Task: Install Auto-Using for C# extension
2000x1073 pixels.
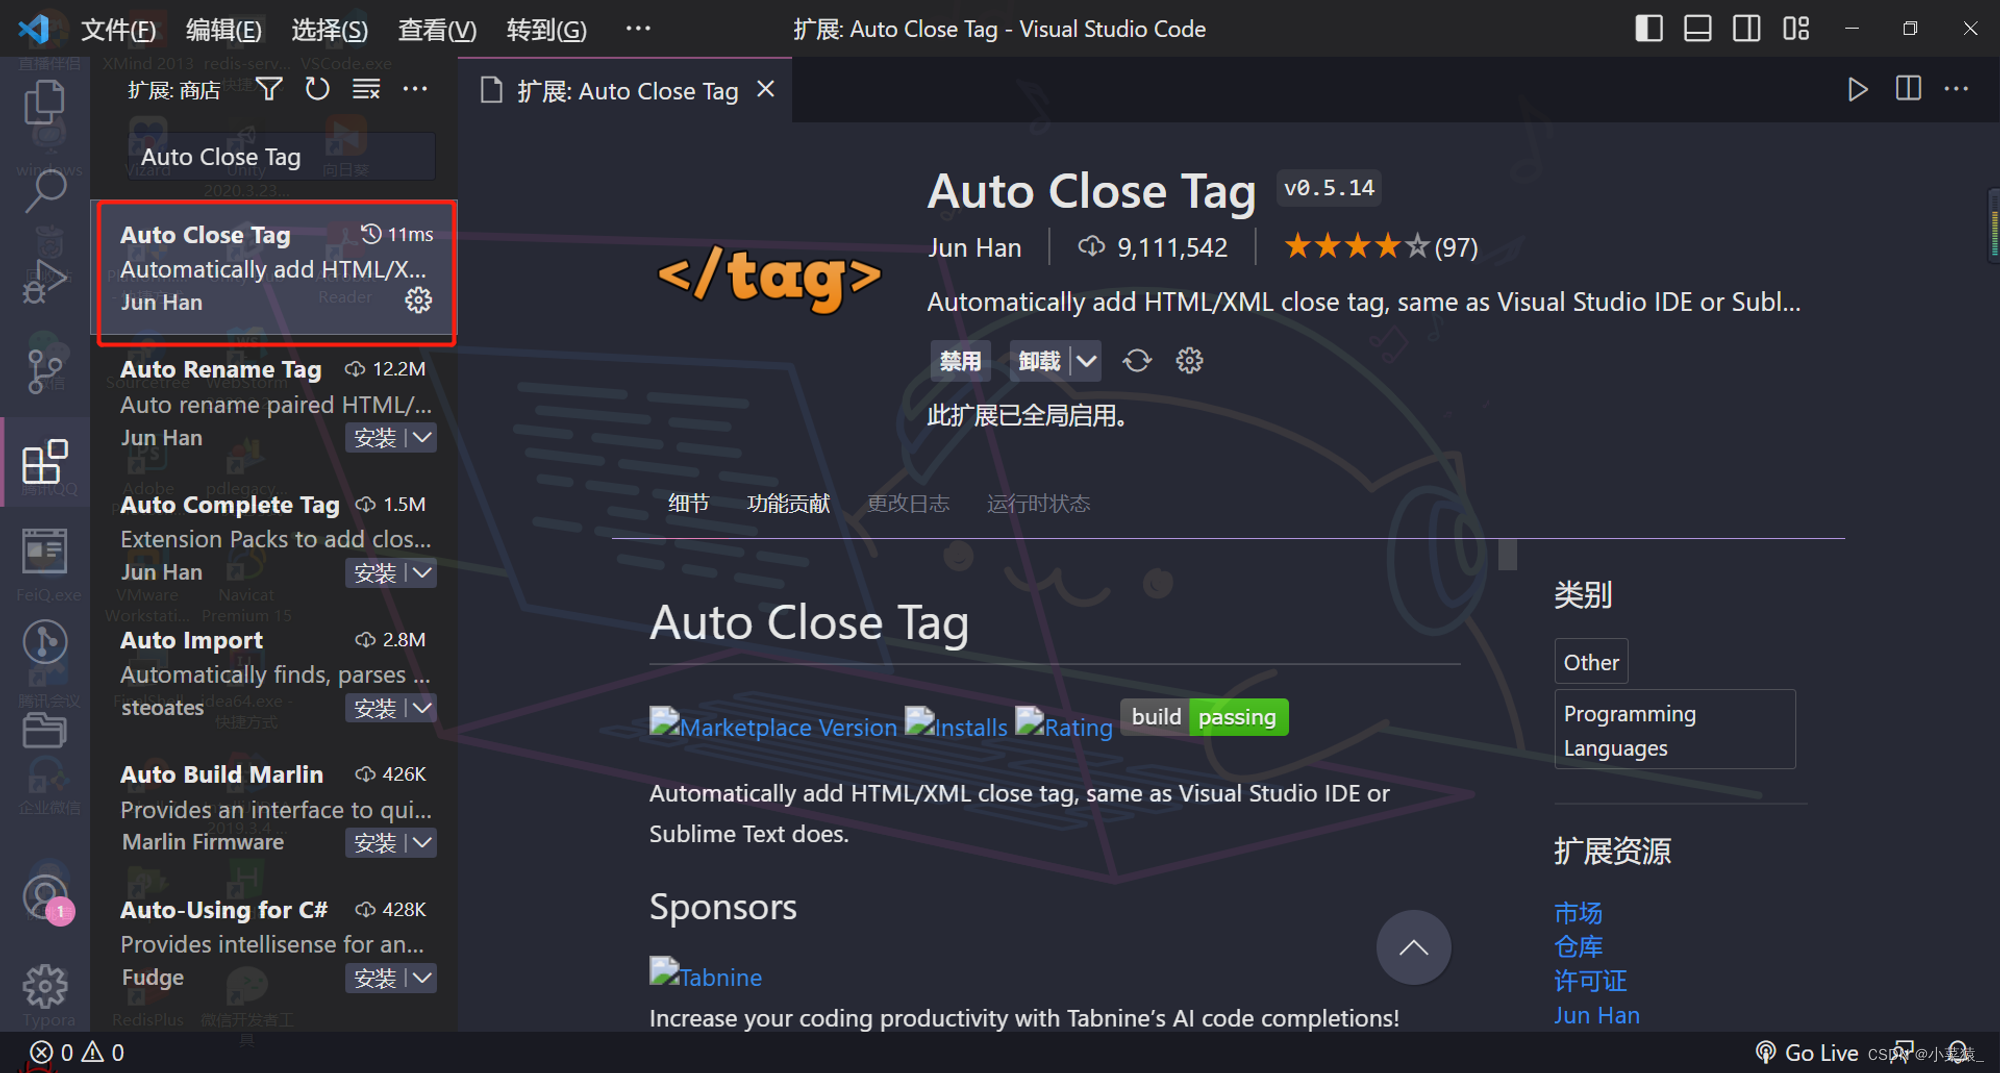Action: point(376,978)
